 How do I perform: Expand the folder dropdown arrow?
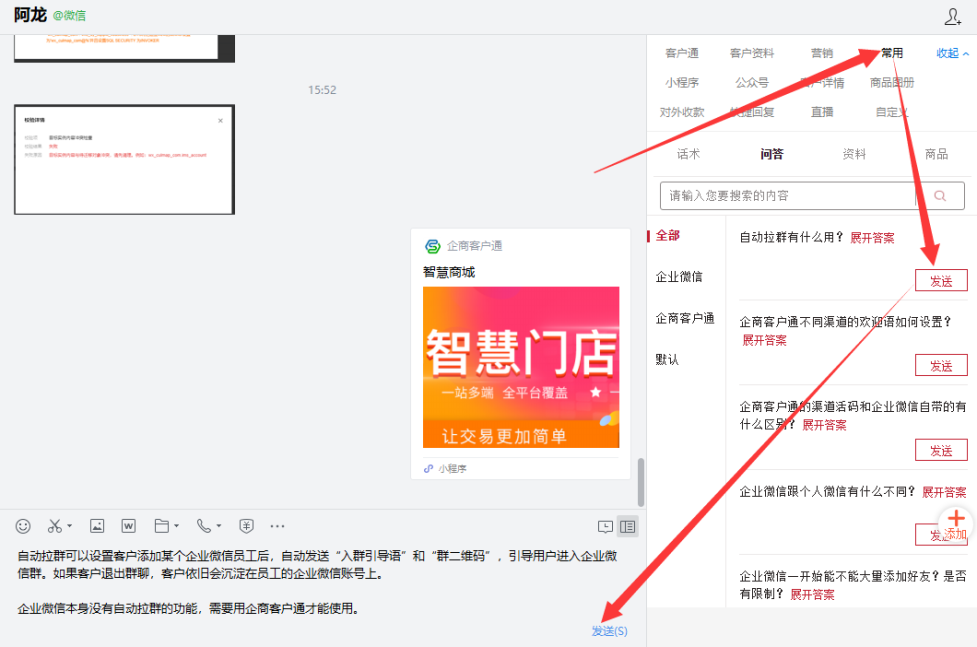(x=176, y=526)
